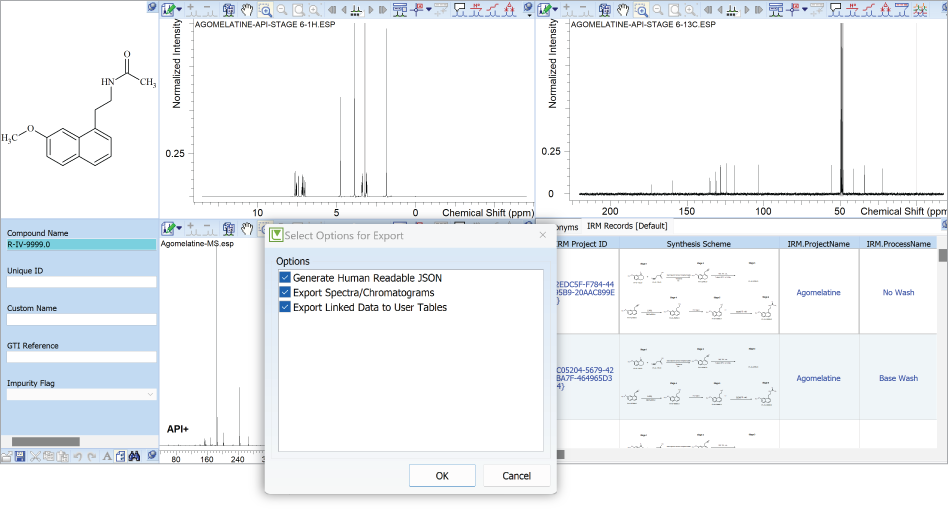Click the scissors cut icon in bottom toolbar

click(x=35, y=456)
